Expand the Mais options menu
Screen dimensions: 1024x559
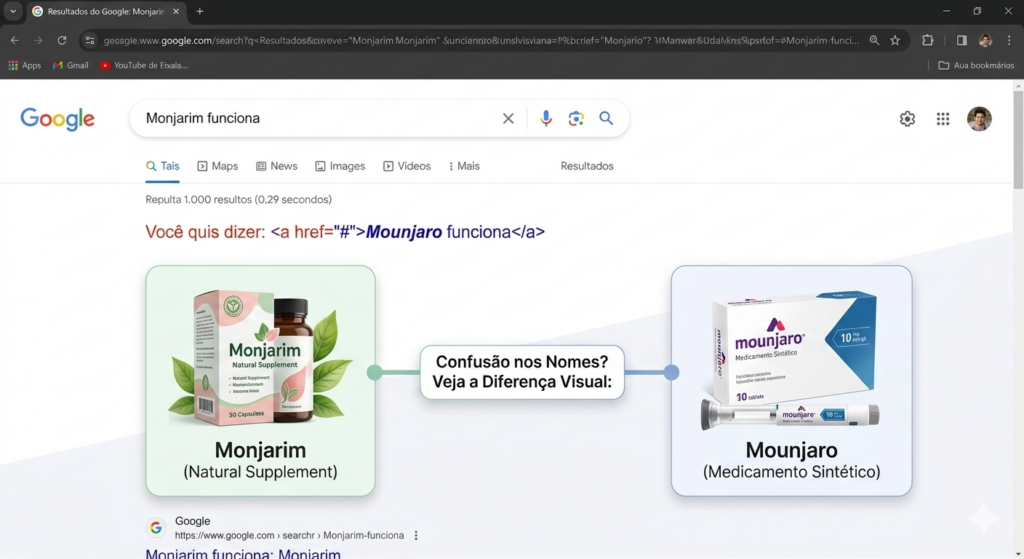(x=464, y=166)
